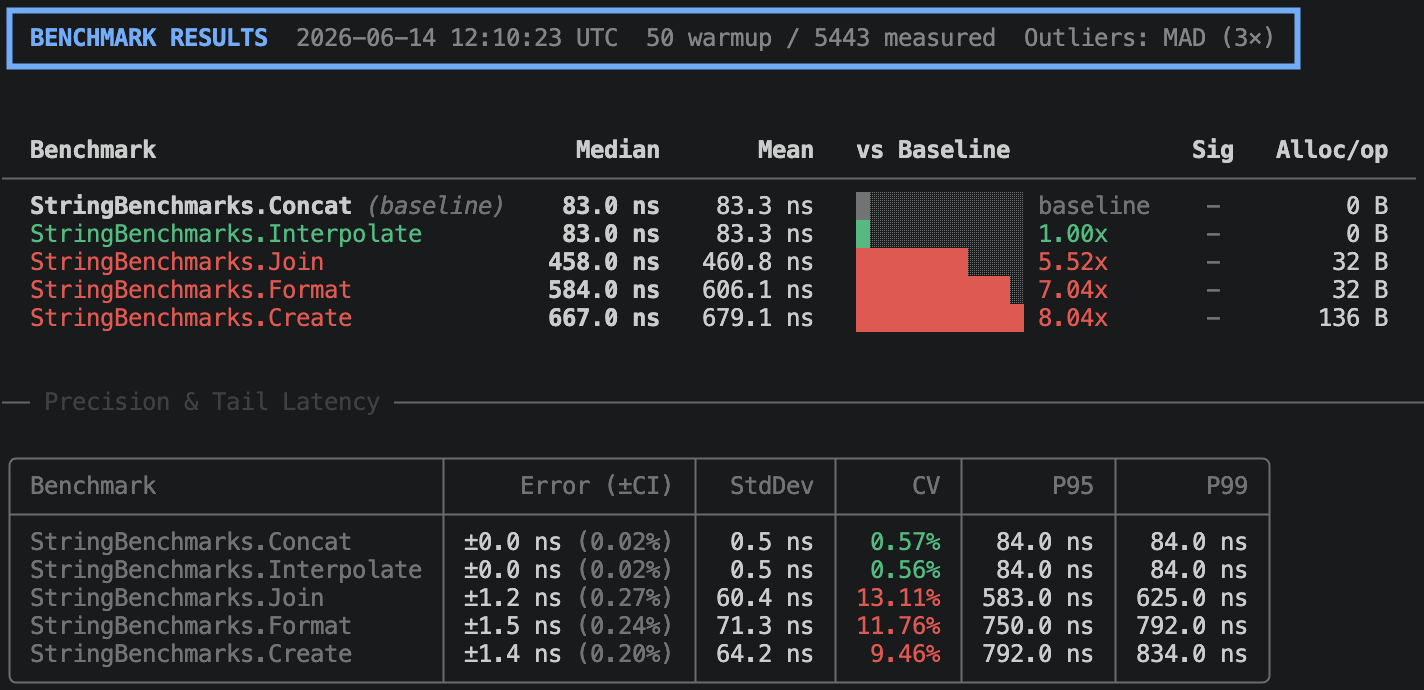Click the StdDev column header
This screenshot has width=1424, height=690.
click(x=771, y=486)
